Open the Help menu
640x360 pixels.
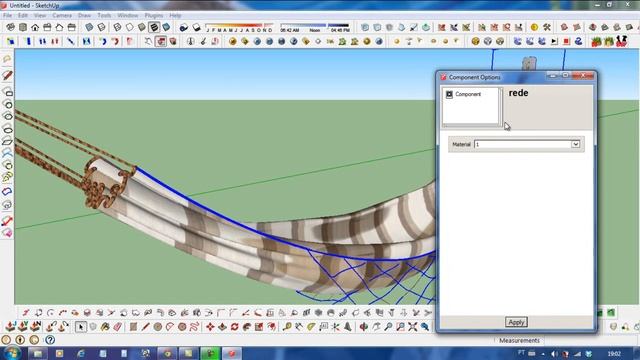[x=175, y=16]
